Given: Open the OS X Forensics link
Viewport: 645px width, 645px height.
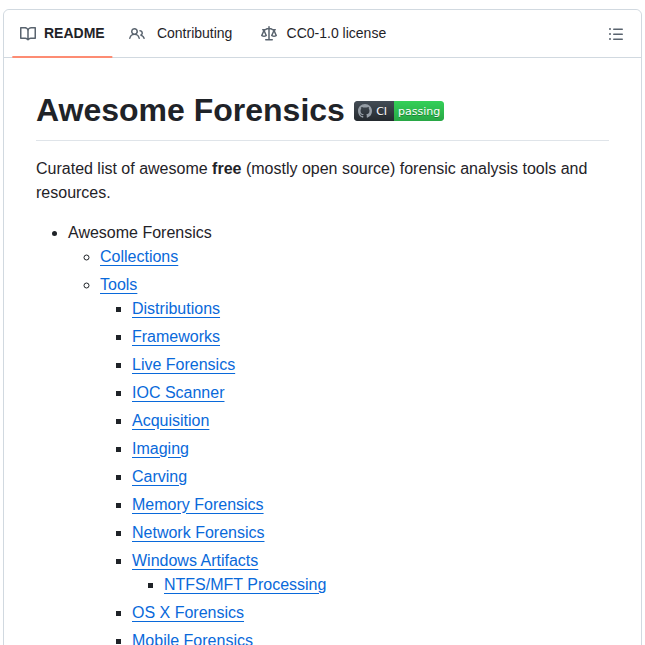Looking at the screenshot, I should pyautogui.click(x=188, y=613).
